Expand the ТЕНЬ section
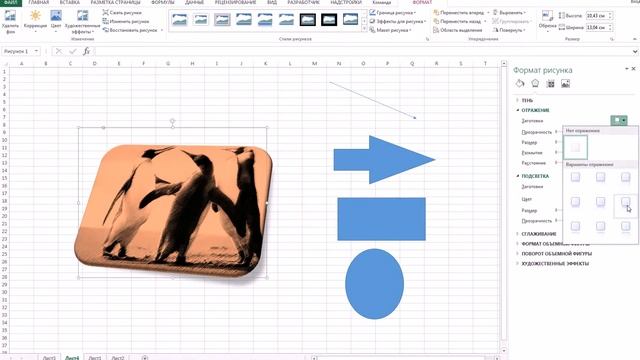The image size is (640, 360). (x=527, y=100)
